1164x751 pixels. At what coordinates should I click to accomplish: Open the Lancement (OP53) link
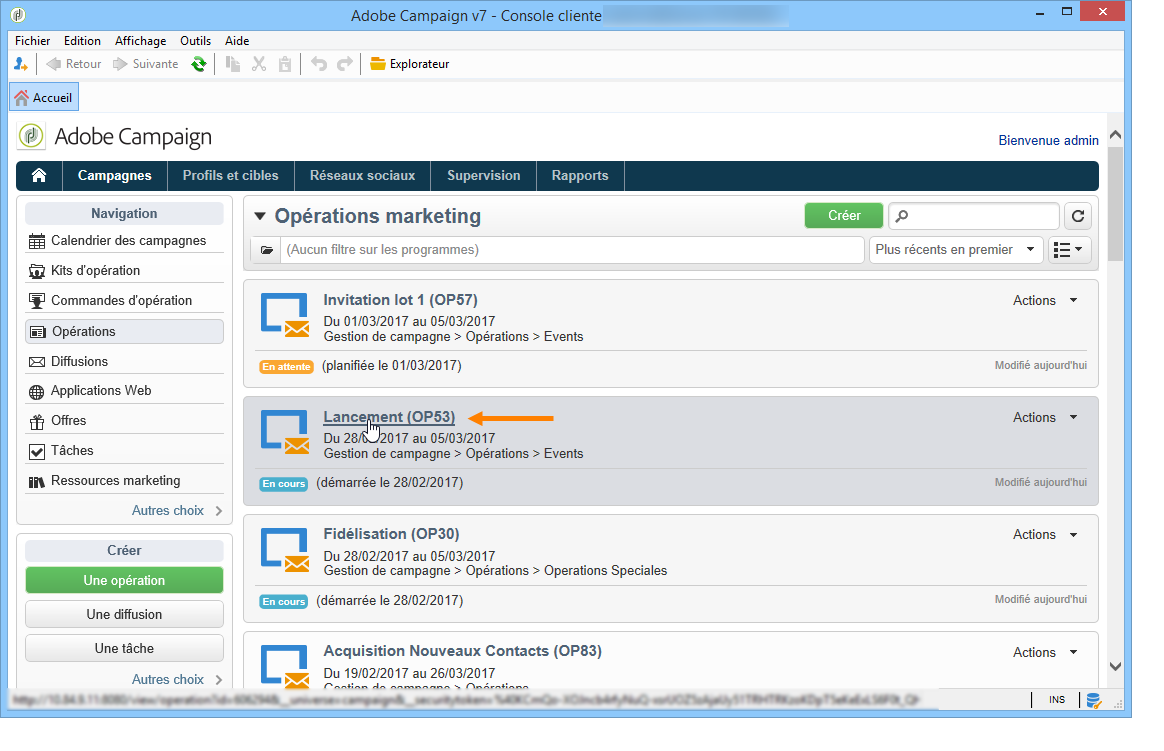(389, 417)
